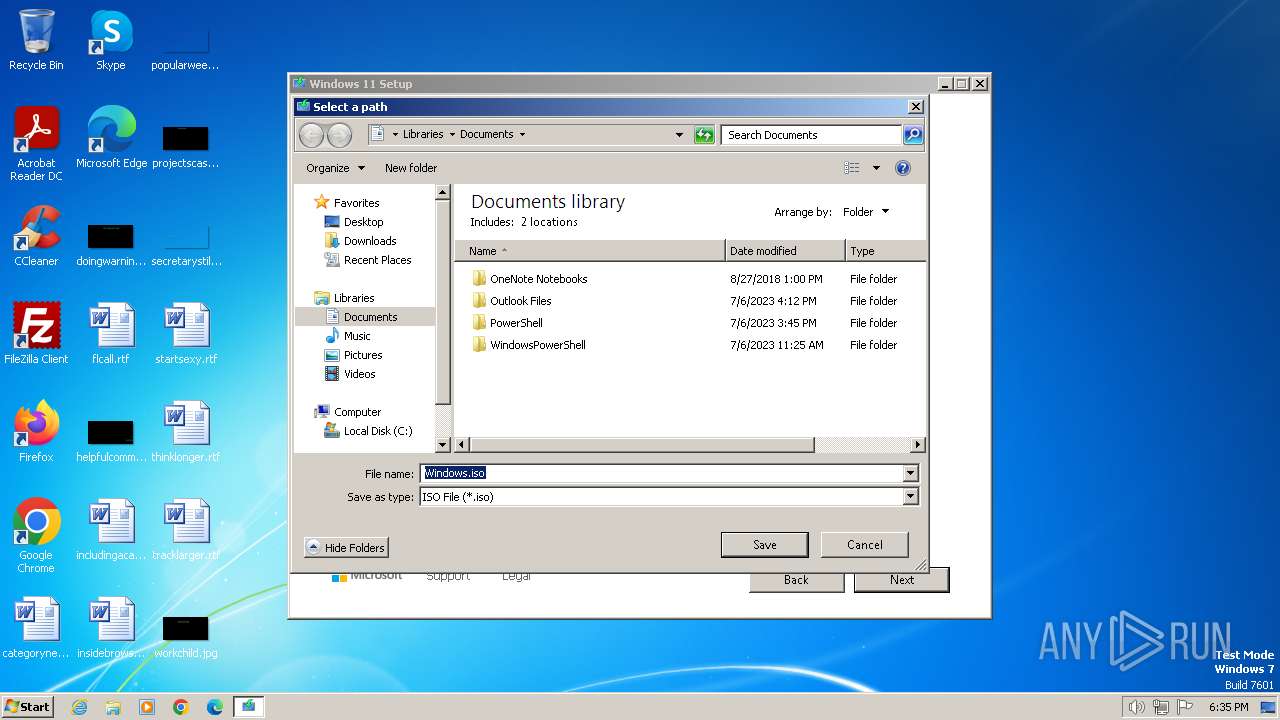This screenshot has height=720, width=1280.
Task: Expand the address bar history dropdown
Action: [x=680, y=135]
